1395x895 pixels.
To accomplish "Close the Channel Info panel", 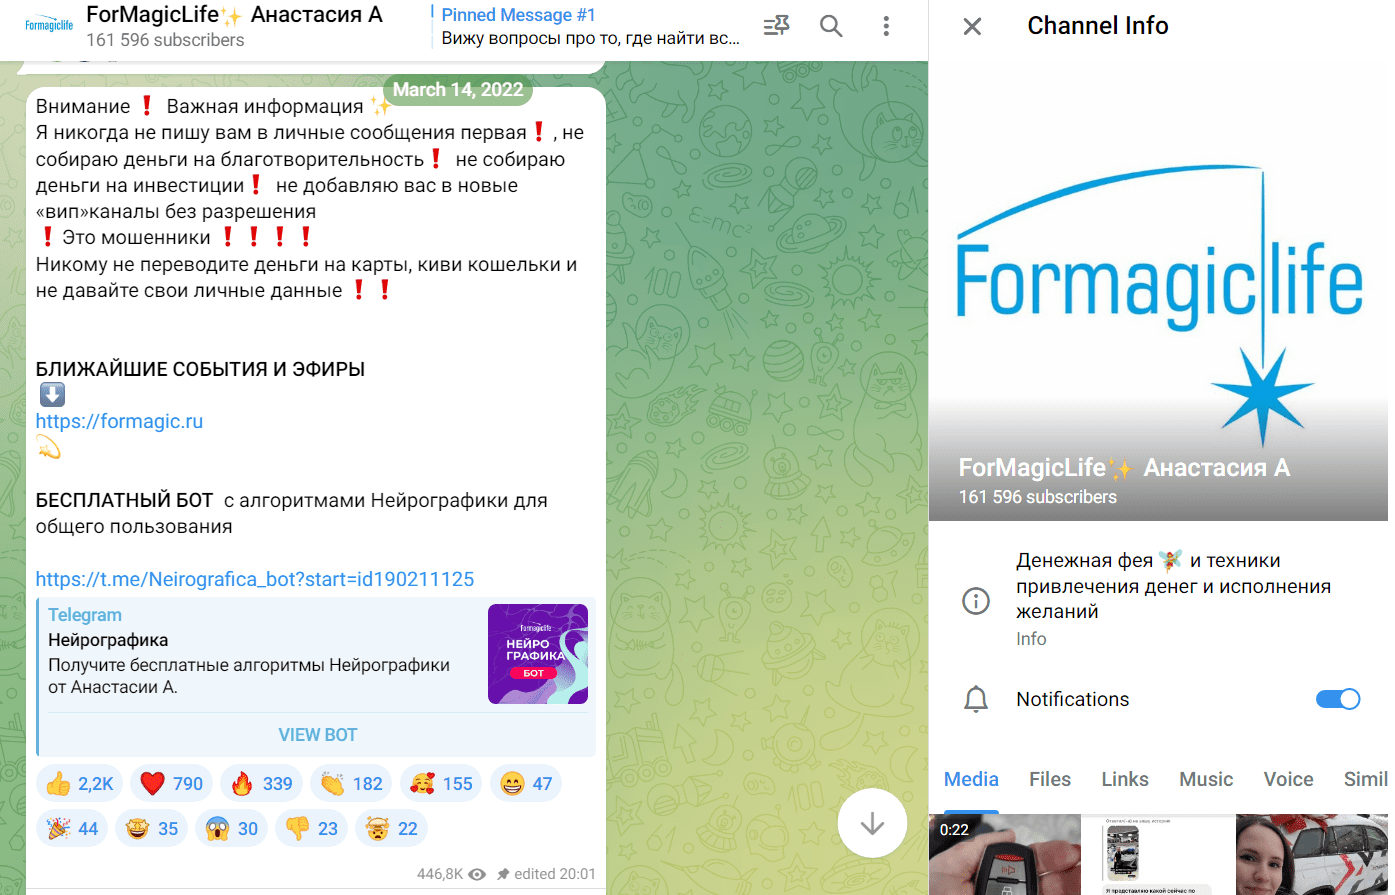I will [972, 26].
